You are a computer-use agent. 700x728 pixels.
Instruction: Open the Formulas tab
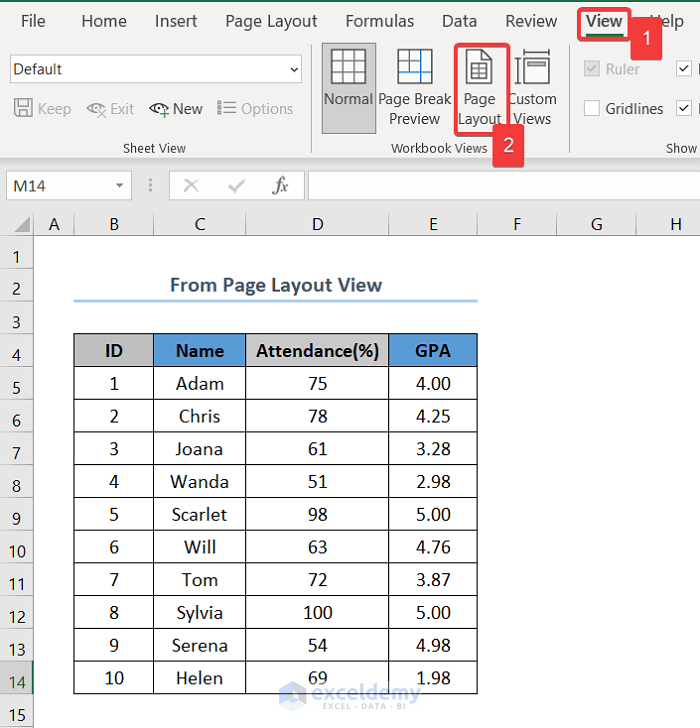[x=380, y=21]
